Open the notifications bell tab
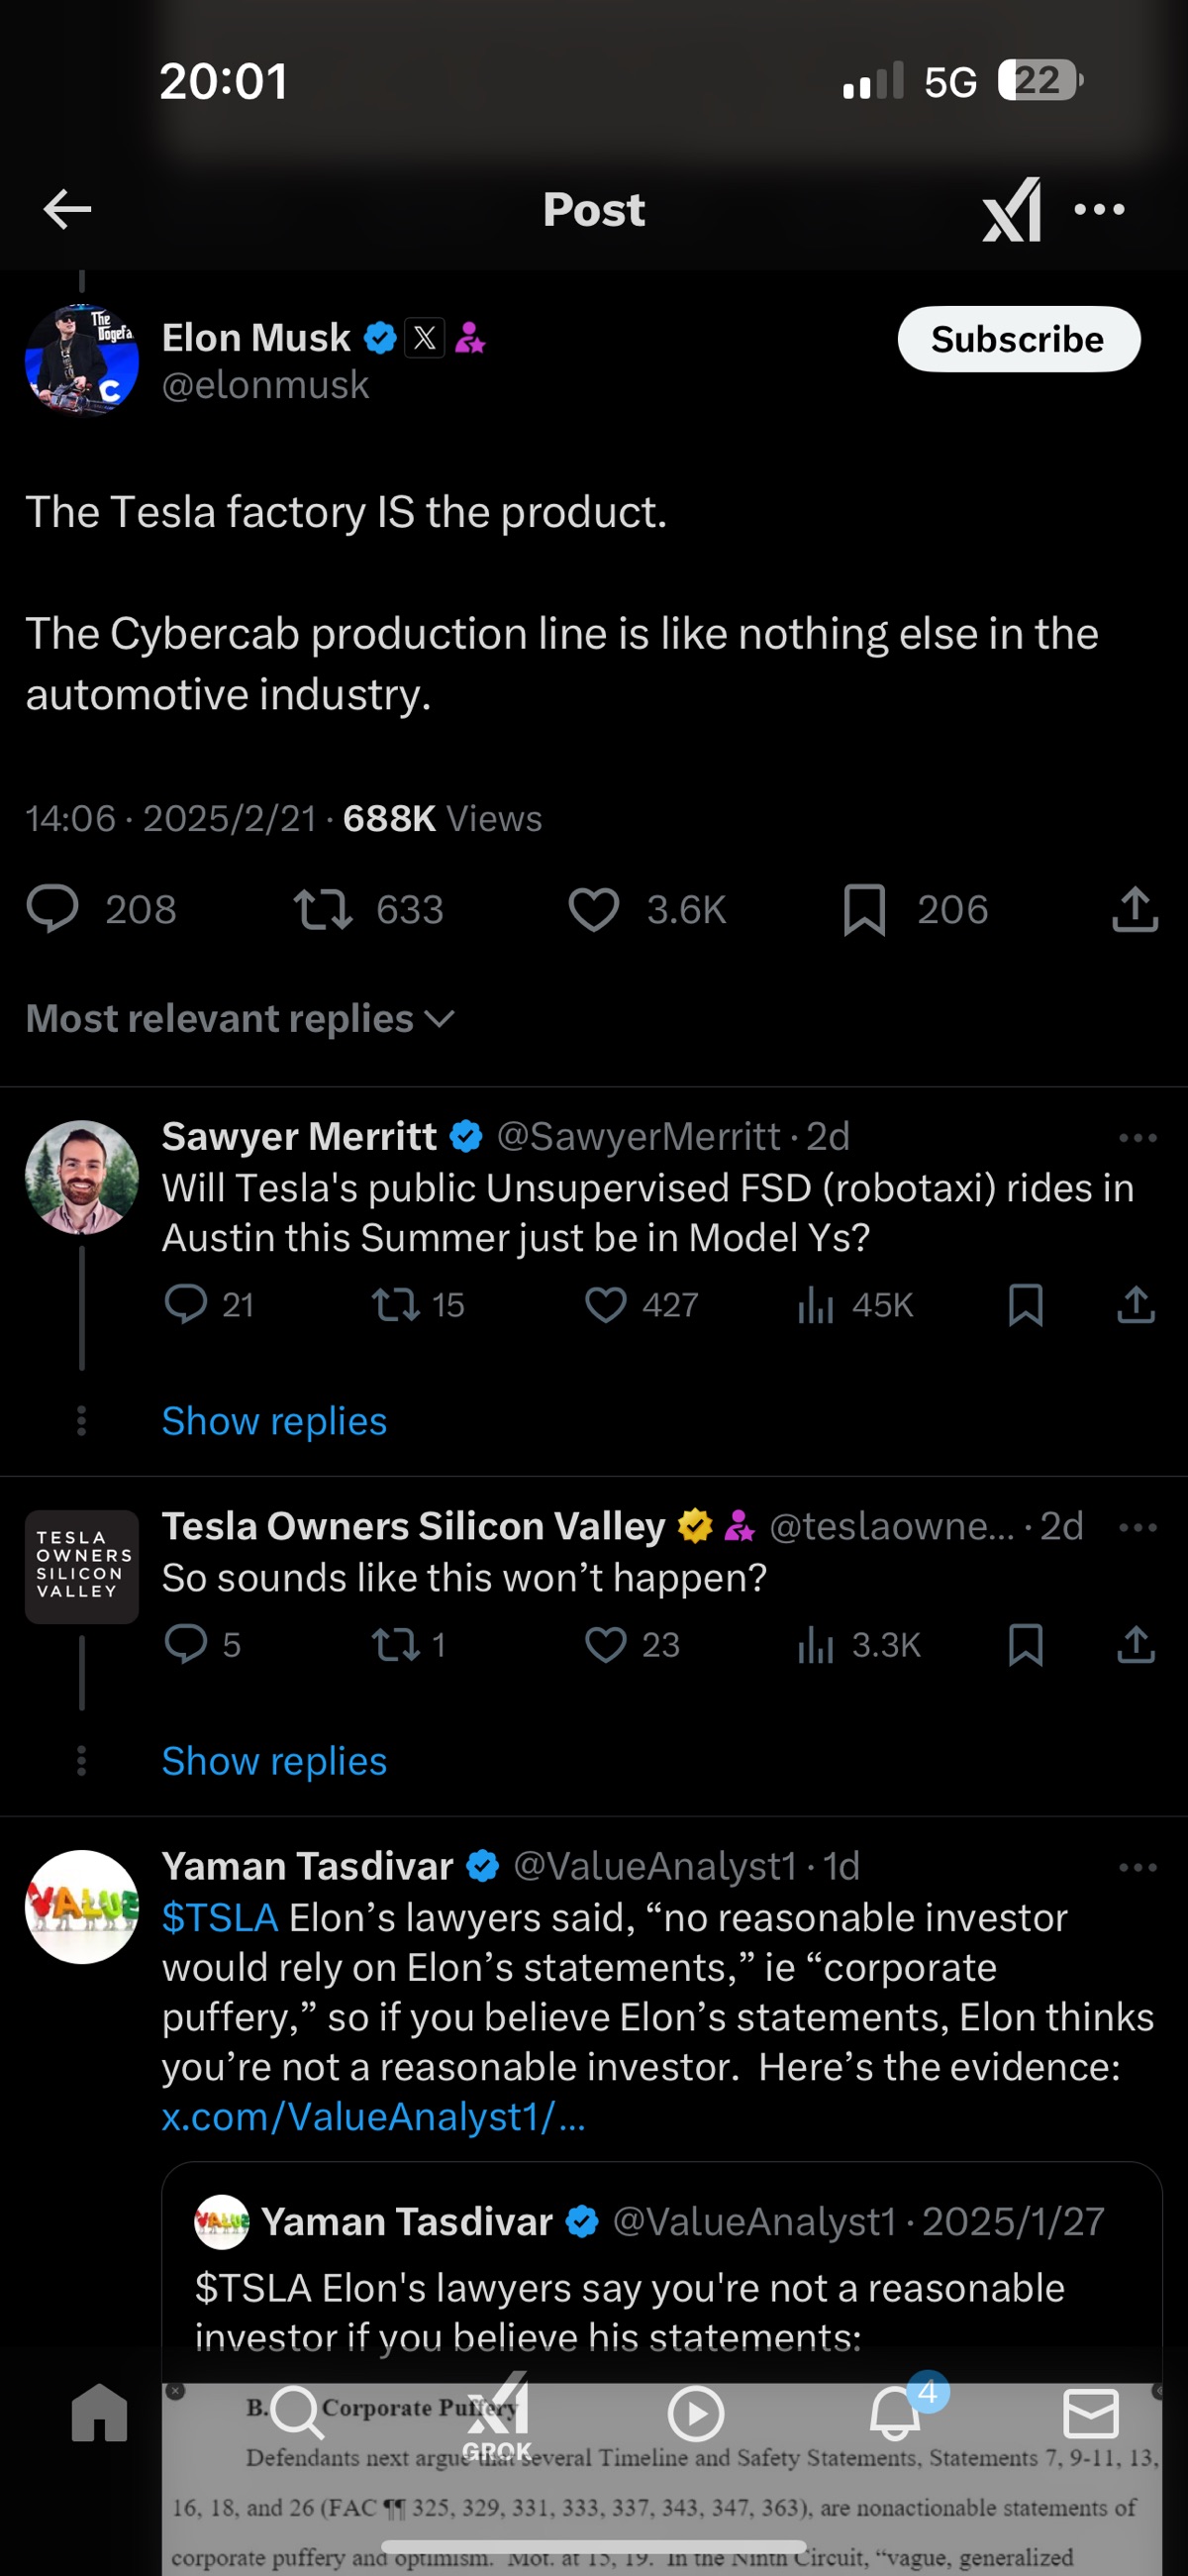The height and width of the screenshot is (2576, 1188). (x=895, y=2414)
